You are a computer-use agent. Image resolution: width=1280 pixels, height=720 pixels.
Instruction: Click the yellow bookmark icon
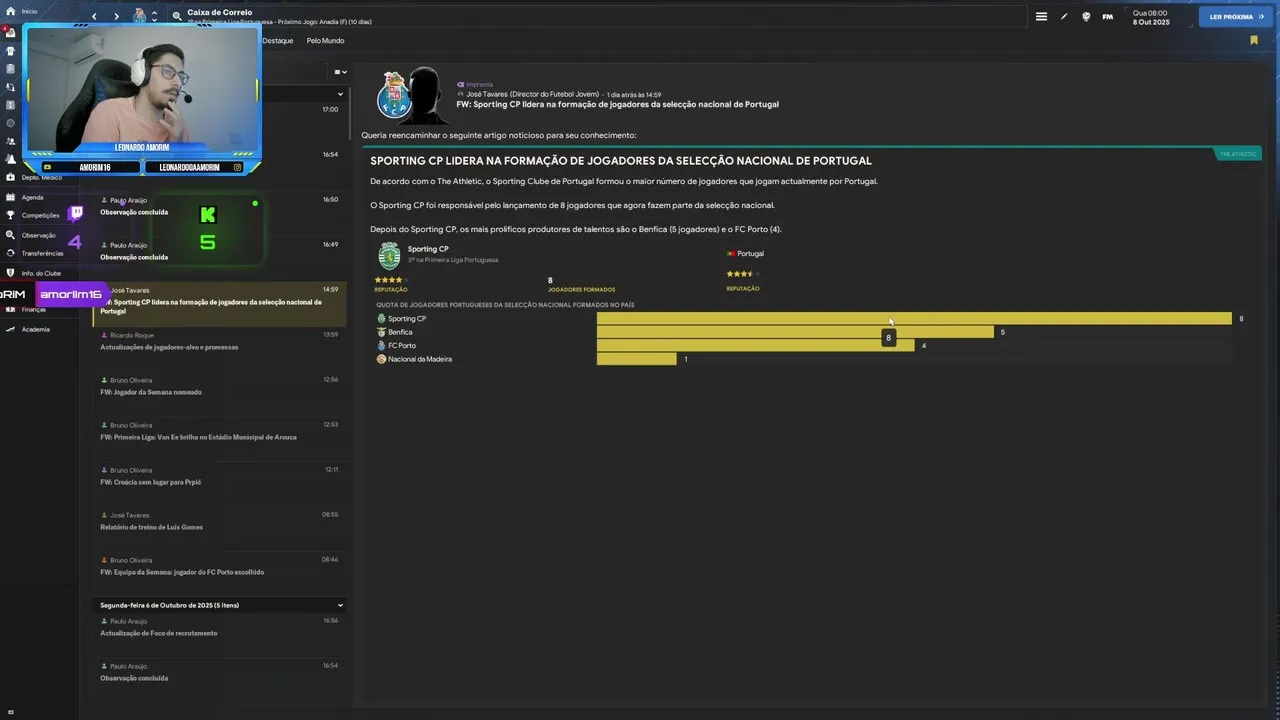(1254, 41)
